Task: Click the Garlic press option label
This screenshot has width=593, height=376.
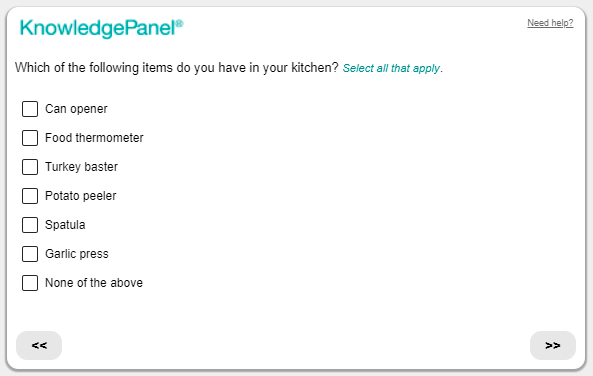Action: coord(77,254)
